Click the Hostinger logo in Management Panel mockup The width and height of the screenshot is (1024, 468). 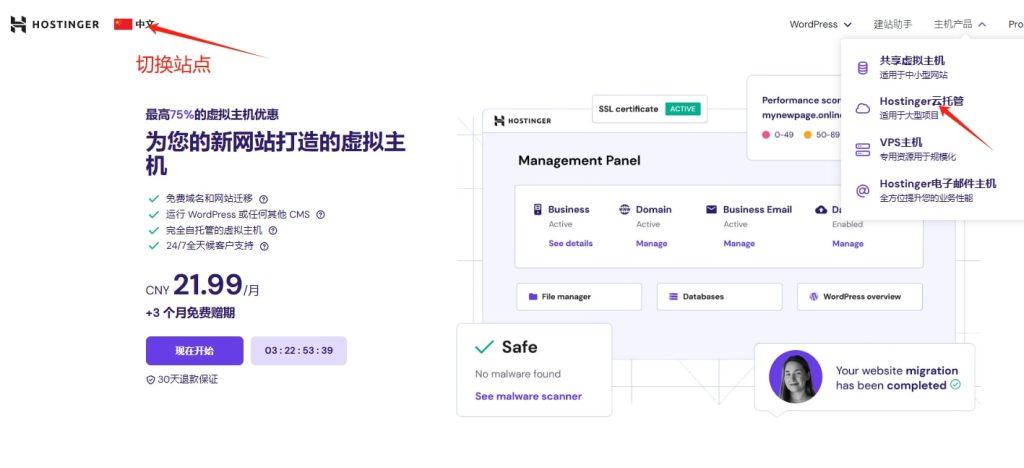tap(522, 121)
